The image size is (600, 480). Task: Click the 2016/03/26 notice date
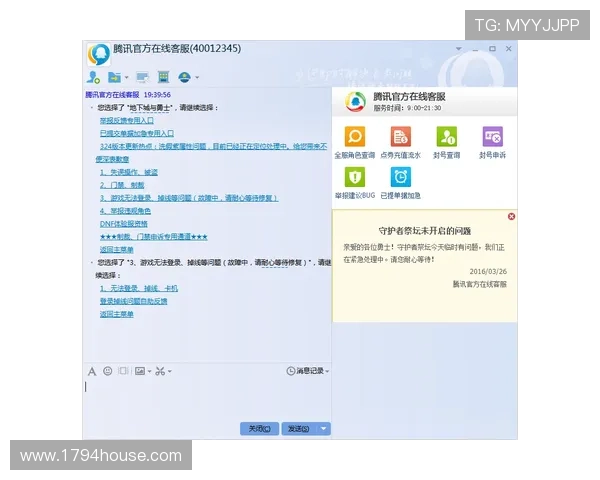point(488,271)
